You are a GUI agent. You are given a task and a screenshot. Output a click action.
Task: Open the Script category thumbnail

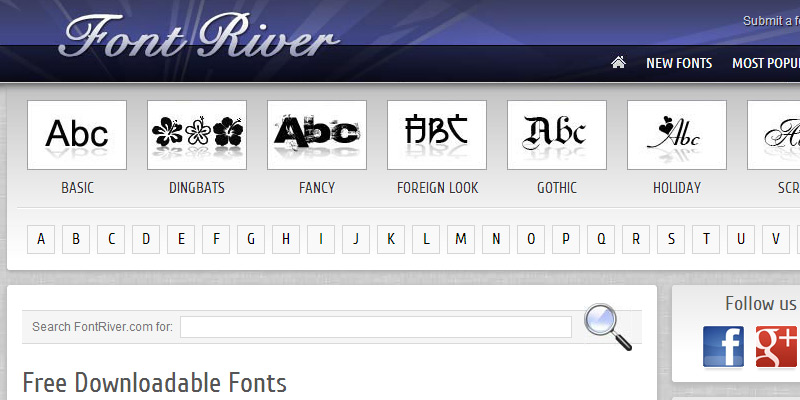[773, 135]
